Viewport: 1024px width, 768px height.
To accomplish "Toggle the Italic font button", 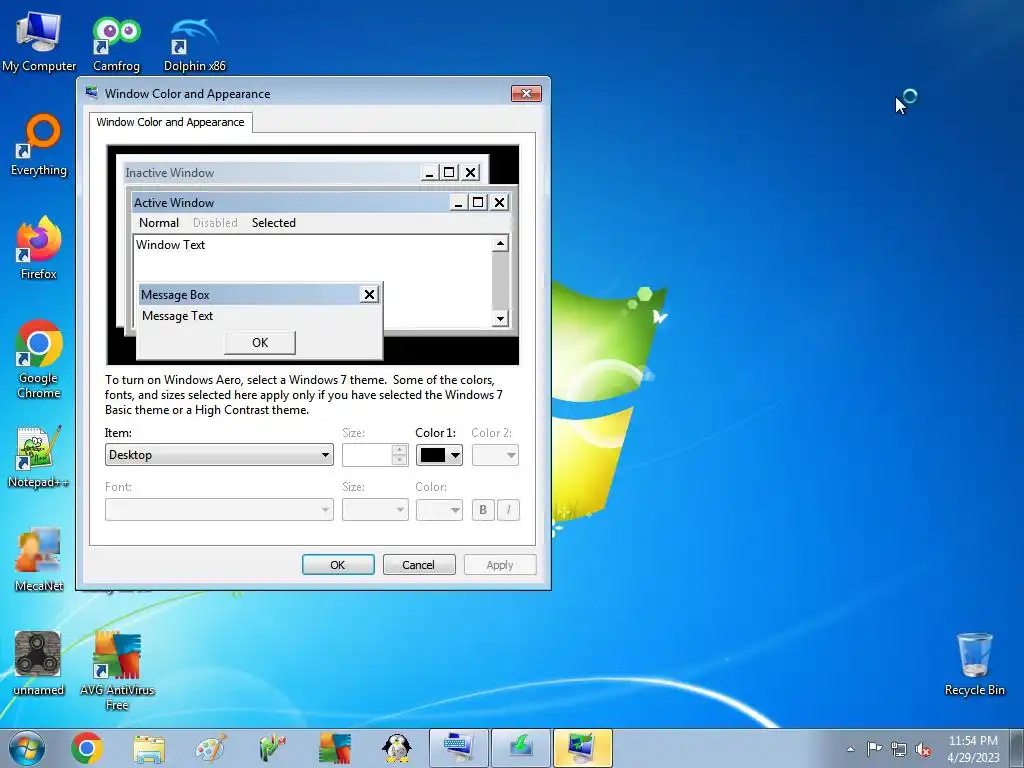I will [509, 509].
